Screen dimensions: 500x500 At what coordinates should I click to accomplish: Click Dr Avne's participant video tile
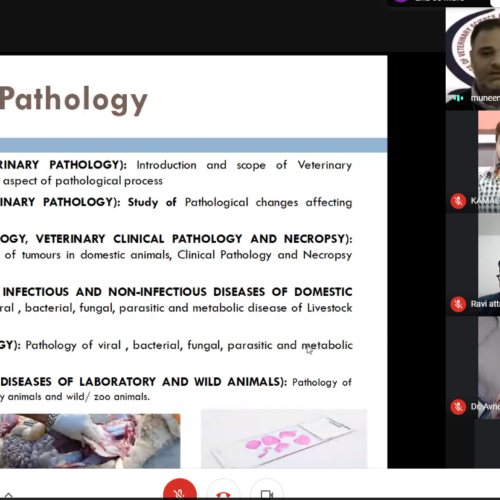473,367
